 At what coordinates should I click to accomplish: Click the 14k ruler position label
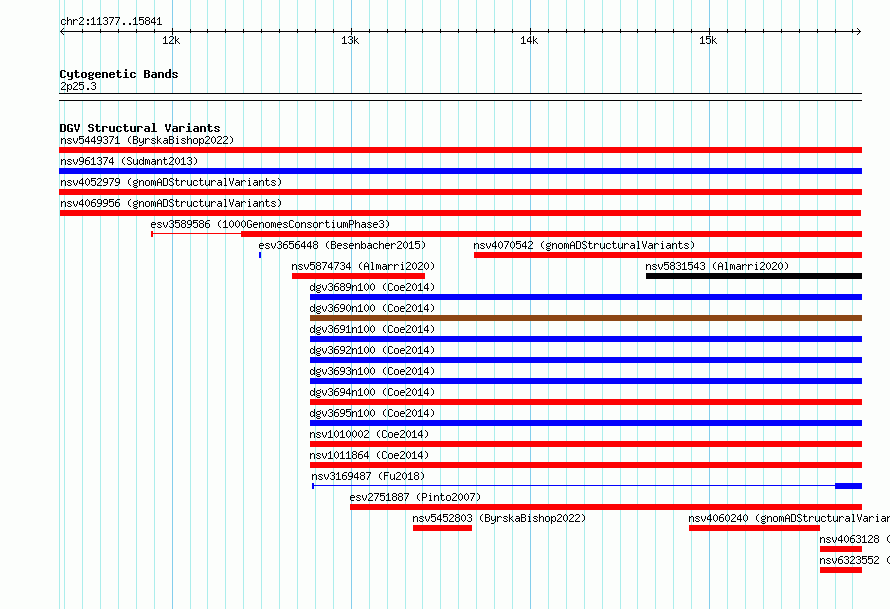[x=529, y=40]
